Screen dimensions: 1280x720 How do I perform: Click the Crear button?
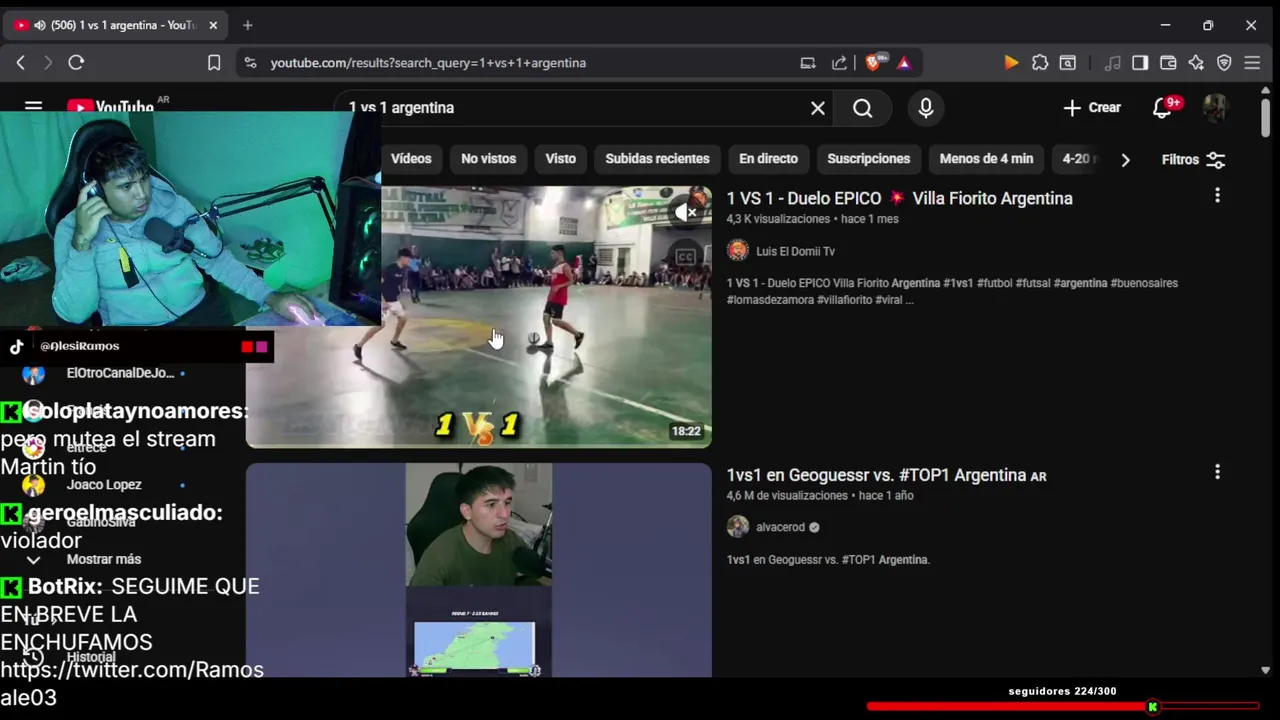click(1092, 108)
